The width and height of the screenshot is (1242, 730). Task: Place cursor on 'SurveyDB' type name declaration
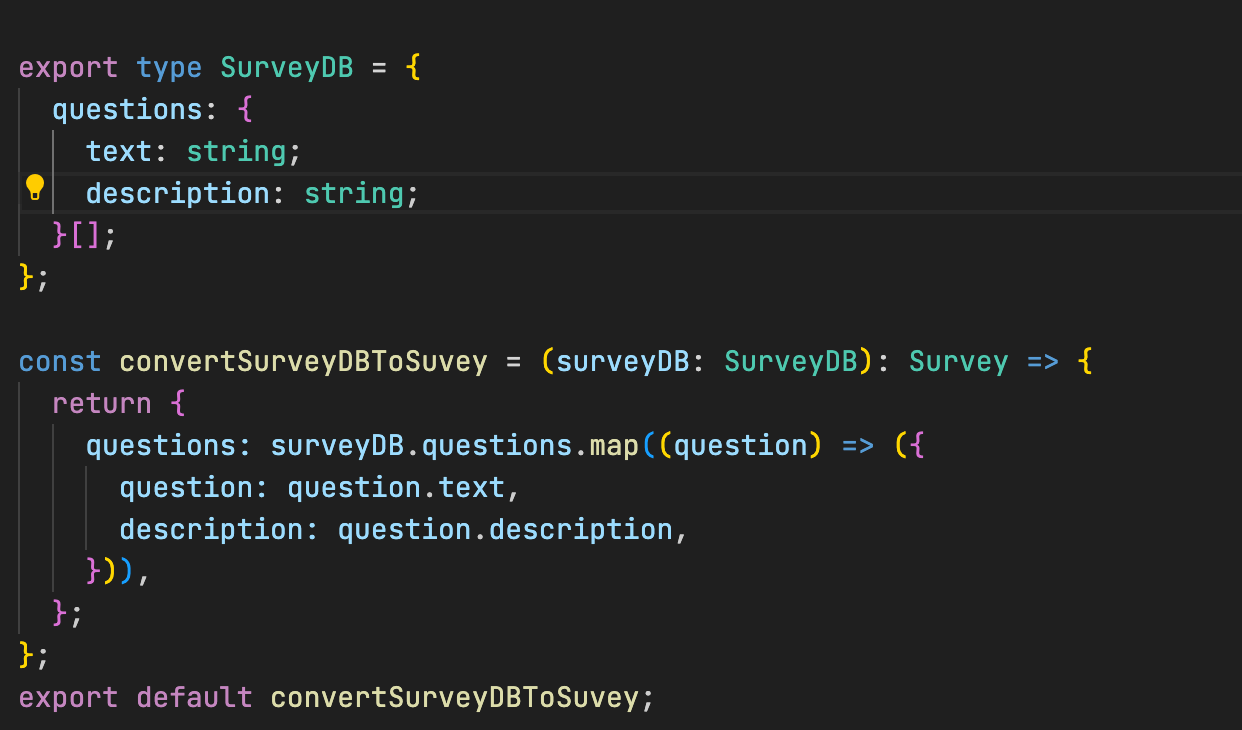pyautogui.click(x=287, y=68)
